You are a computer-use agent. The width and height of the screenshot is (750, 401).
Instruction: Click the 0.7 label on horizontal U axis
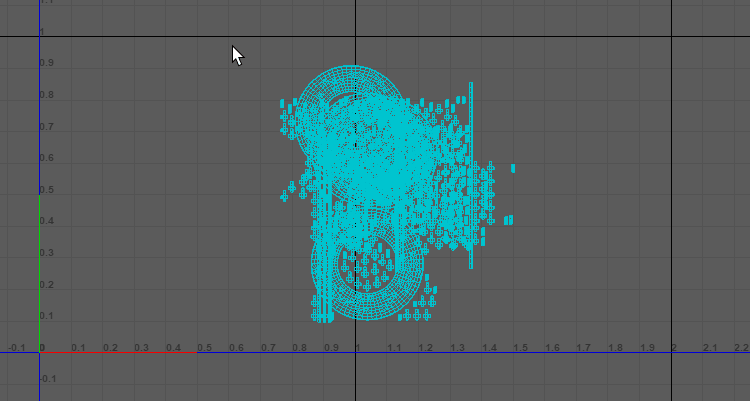click(x=268, y=348)
